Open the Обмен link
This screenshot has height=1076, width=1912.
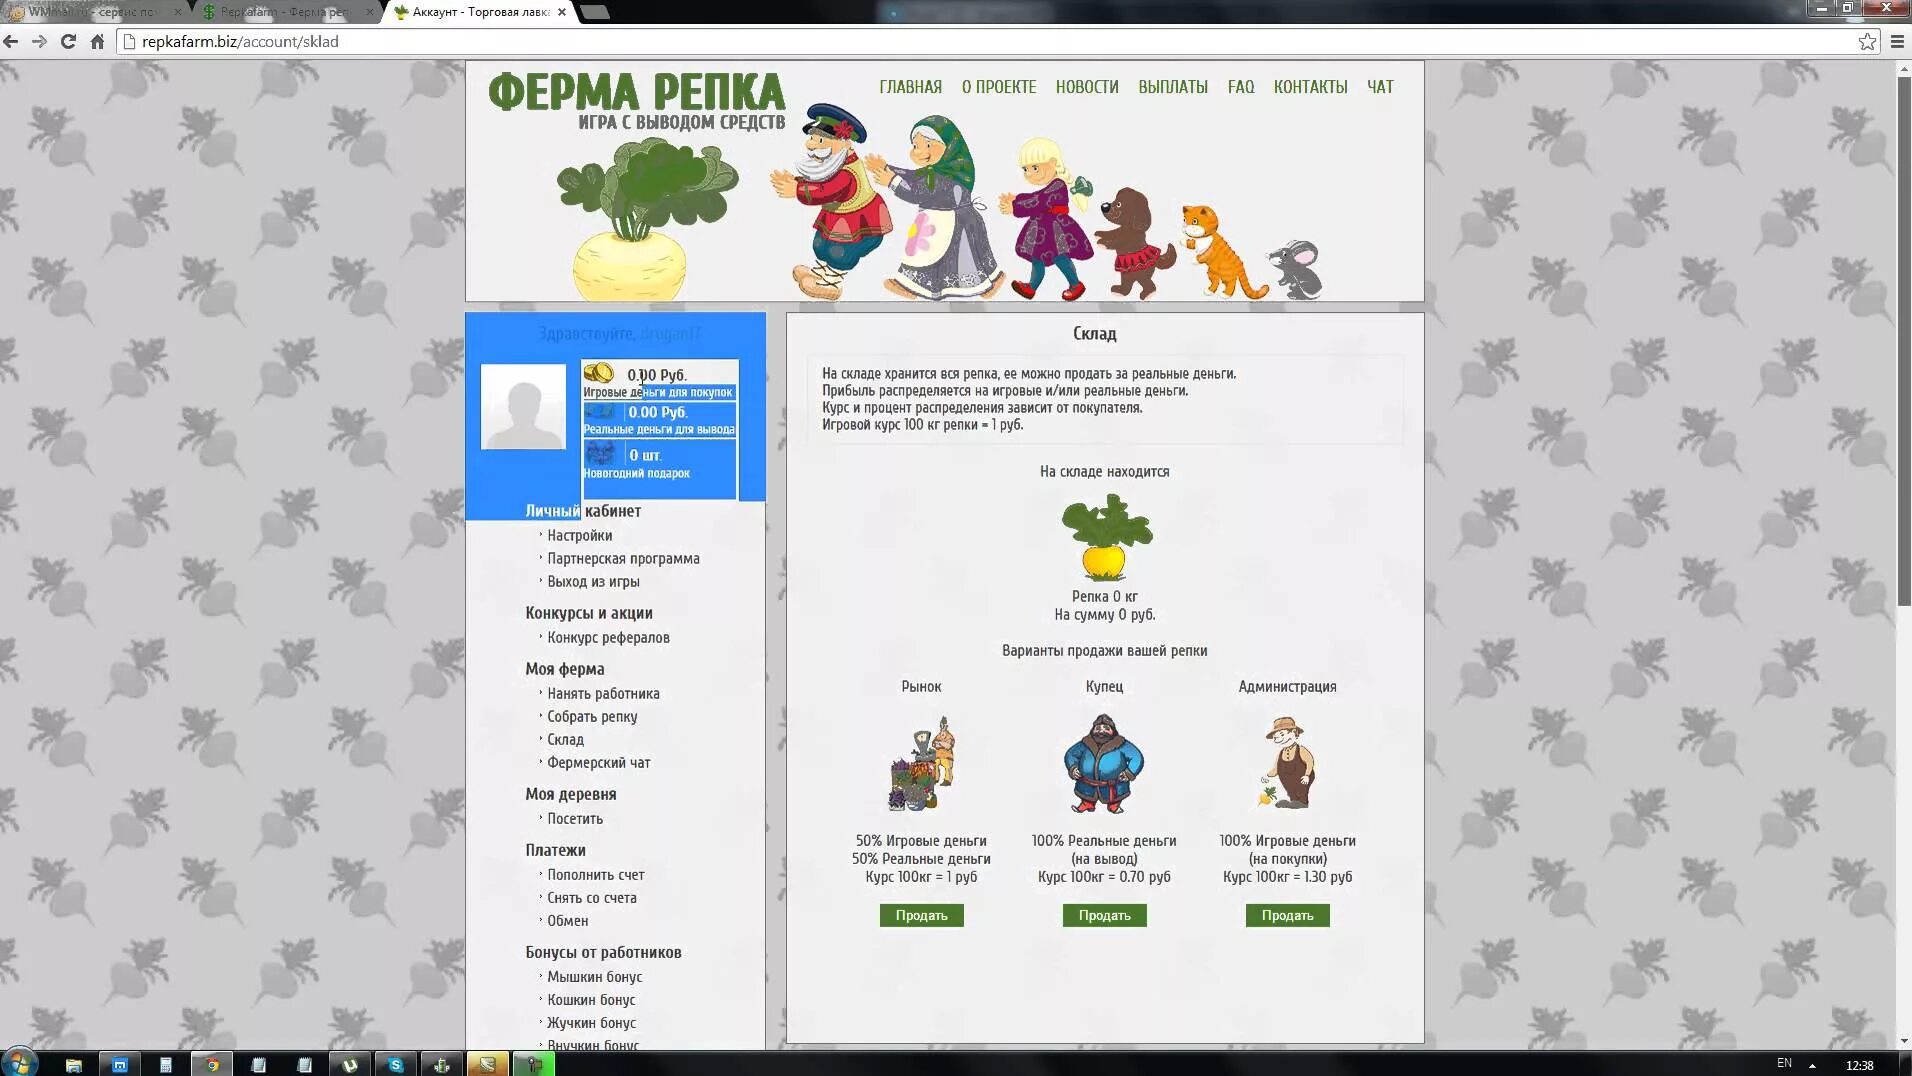pos(567,920)
